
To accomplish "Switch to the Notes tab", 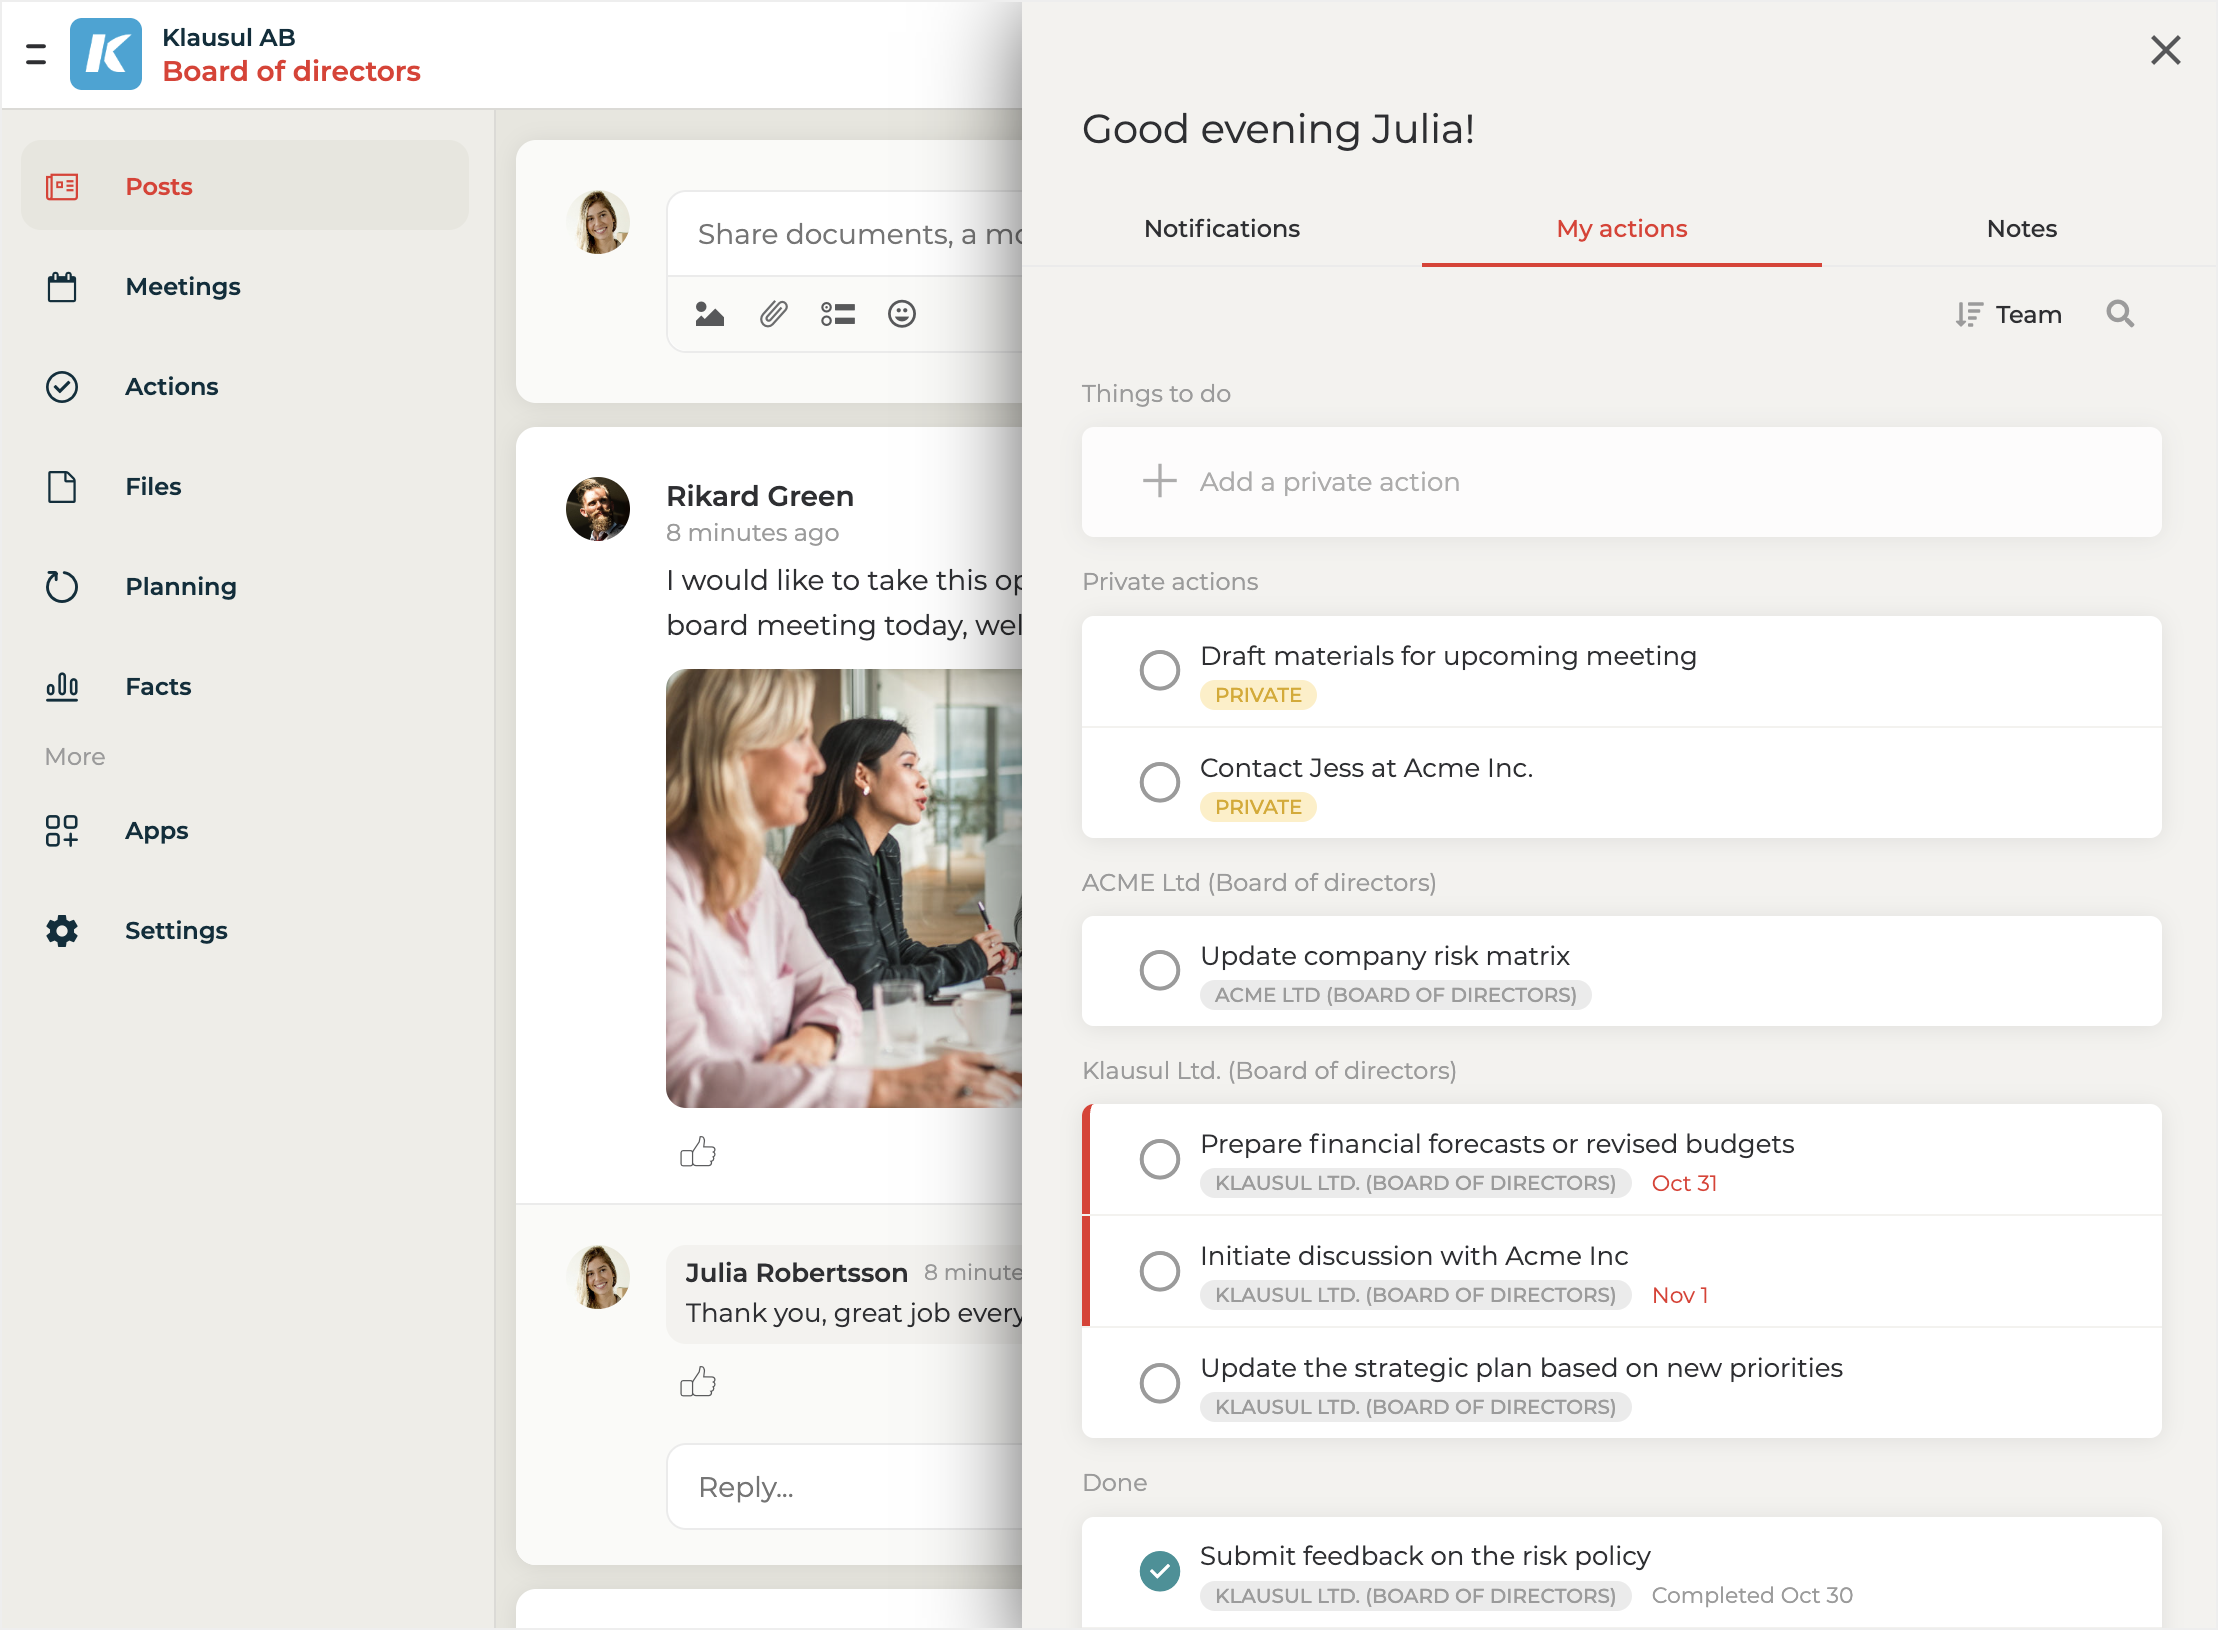I will tap(2021, 229).
